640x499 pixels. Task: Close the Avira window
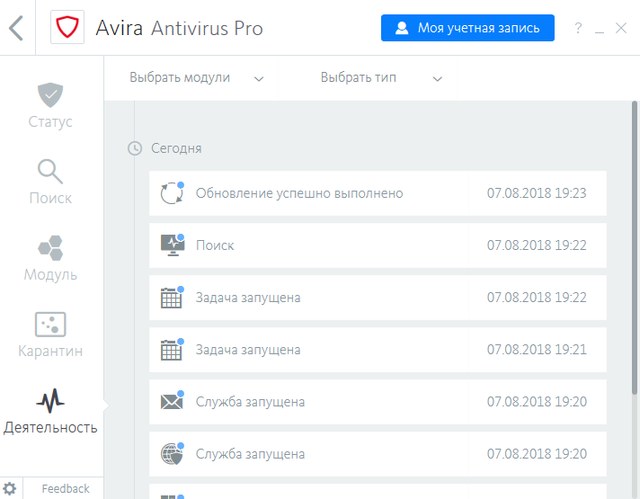(621, 28)
